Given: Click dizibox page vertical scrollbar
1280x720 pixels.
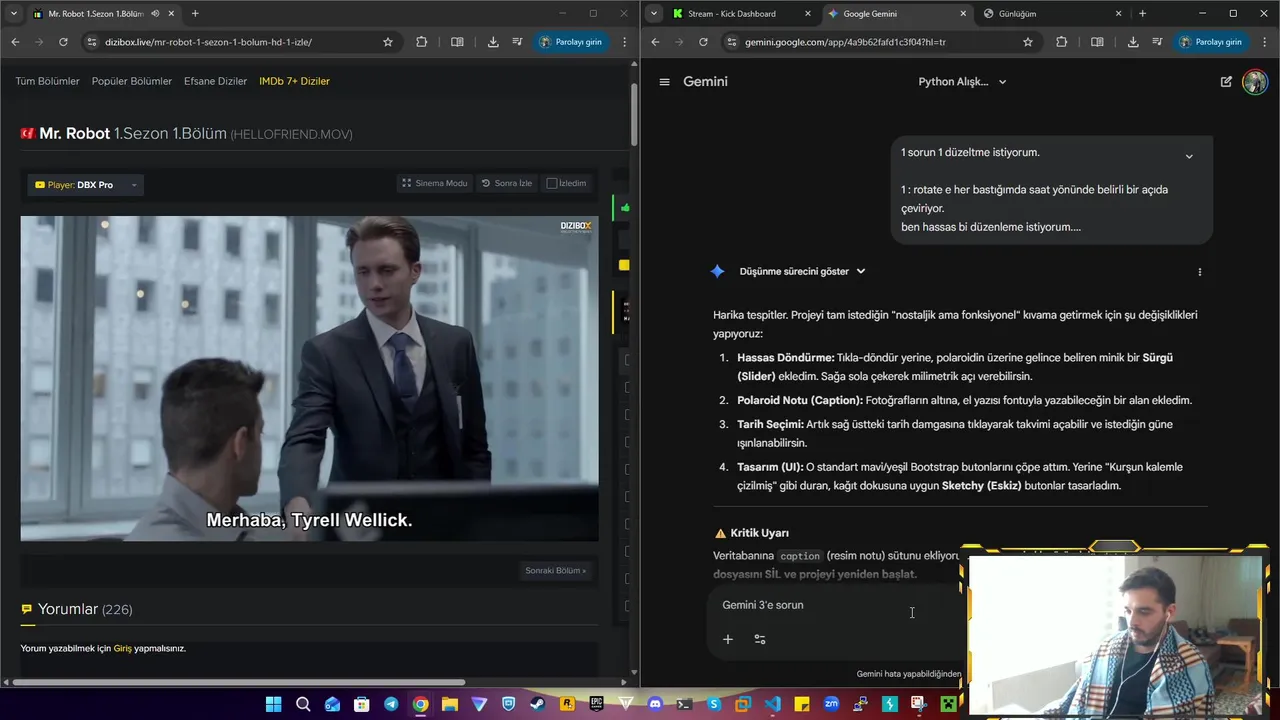Looking at the screenshot, I should 634,115.
